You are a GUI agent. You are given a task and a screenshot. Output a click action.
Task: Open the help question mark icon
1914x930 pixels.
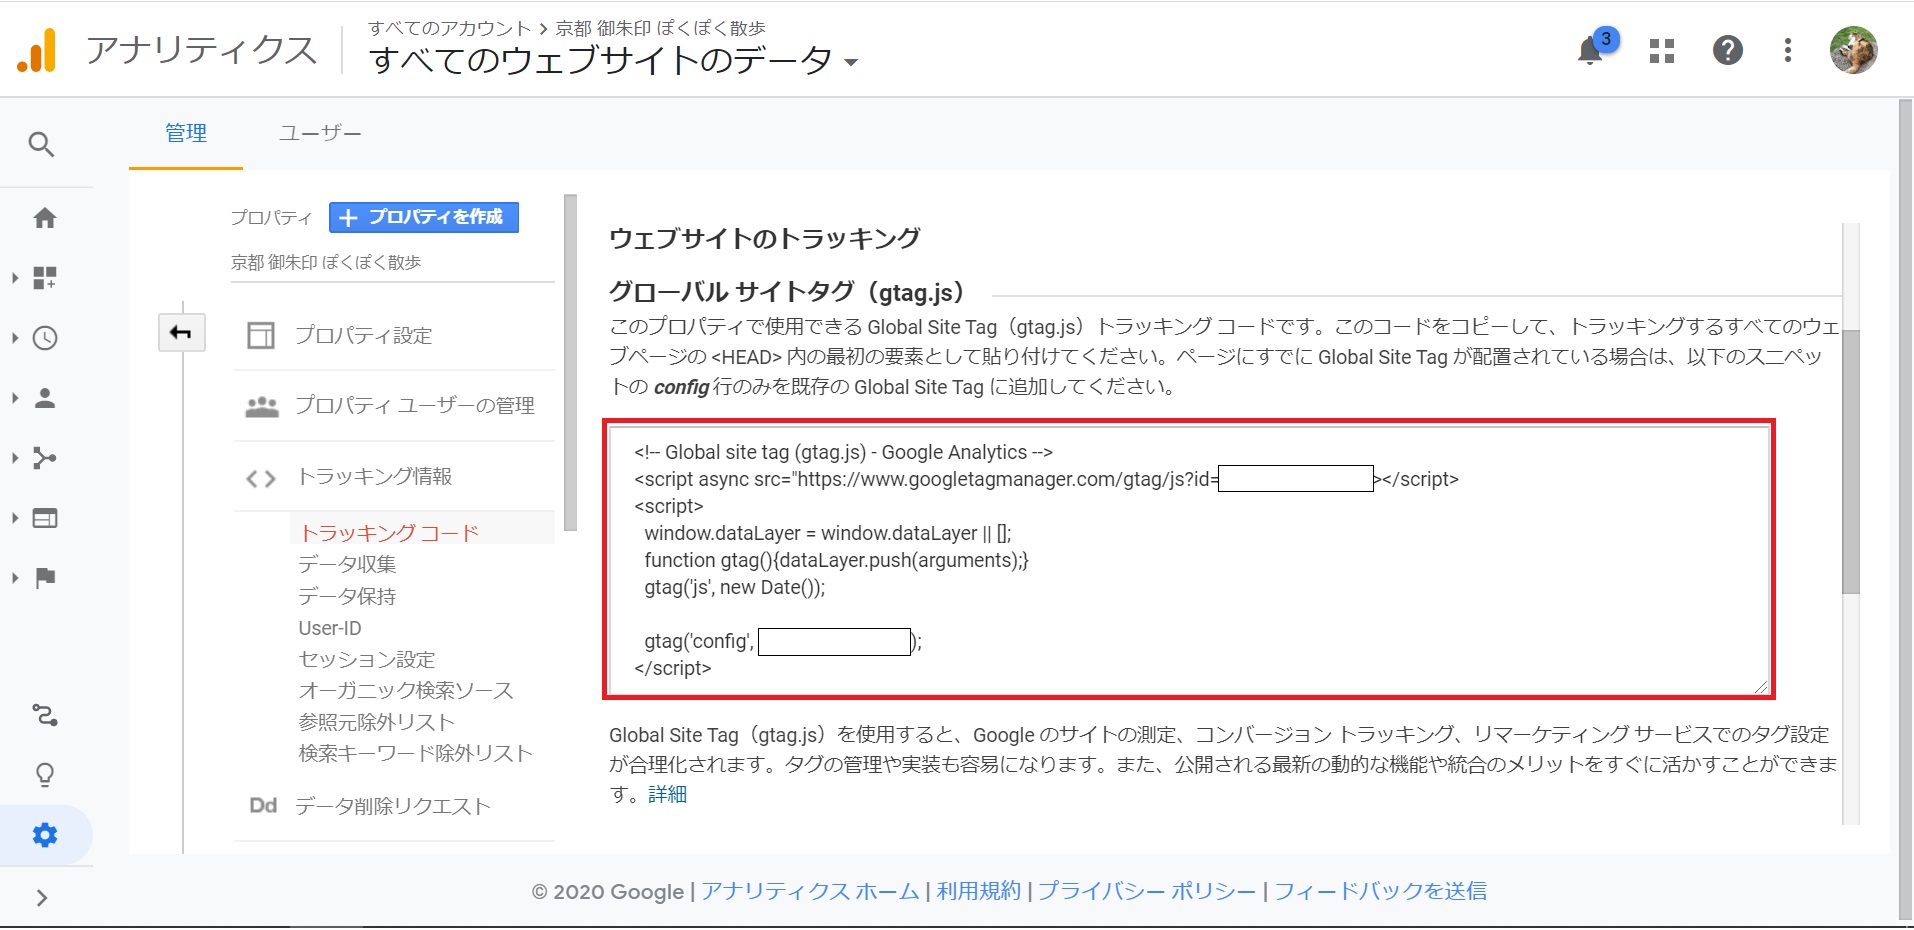click(1728, 50)
